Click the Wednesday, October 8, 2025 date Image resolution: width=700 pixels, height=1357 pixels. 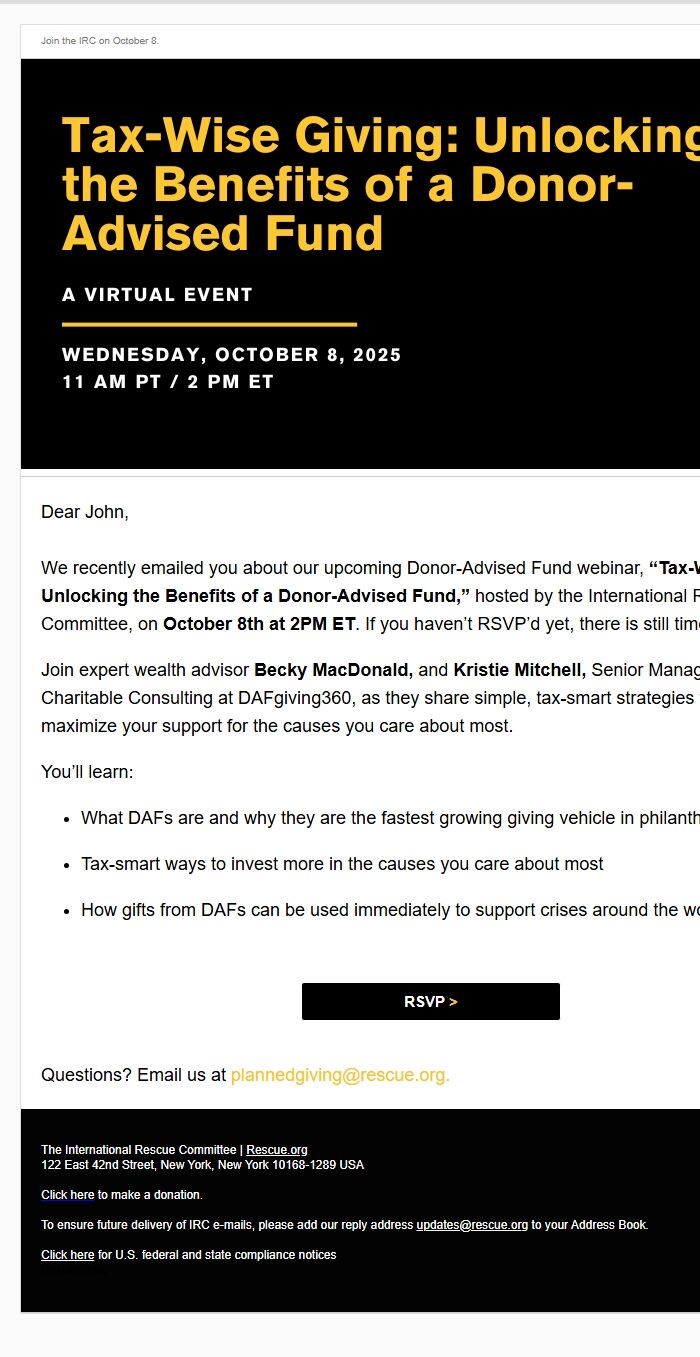(231, 355)
